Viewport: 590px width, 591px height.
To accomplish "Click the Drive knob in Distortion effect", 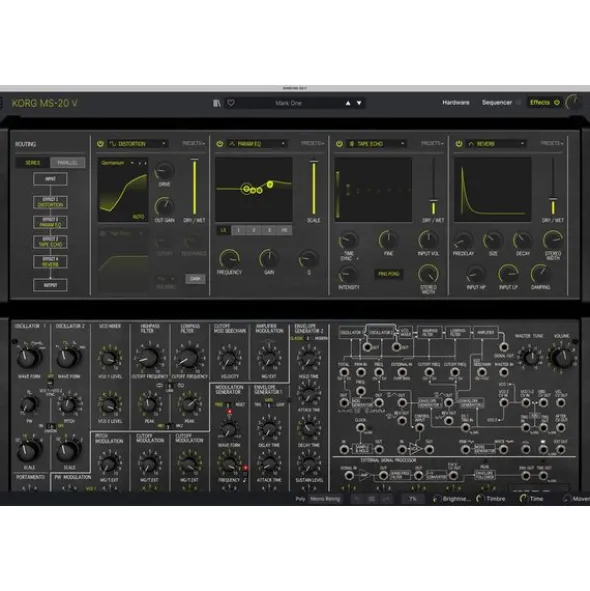I will (164, 171).
